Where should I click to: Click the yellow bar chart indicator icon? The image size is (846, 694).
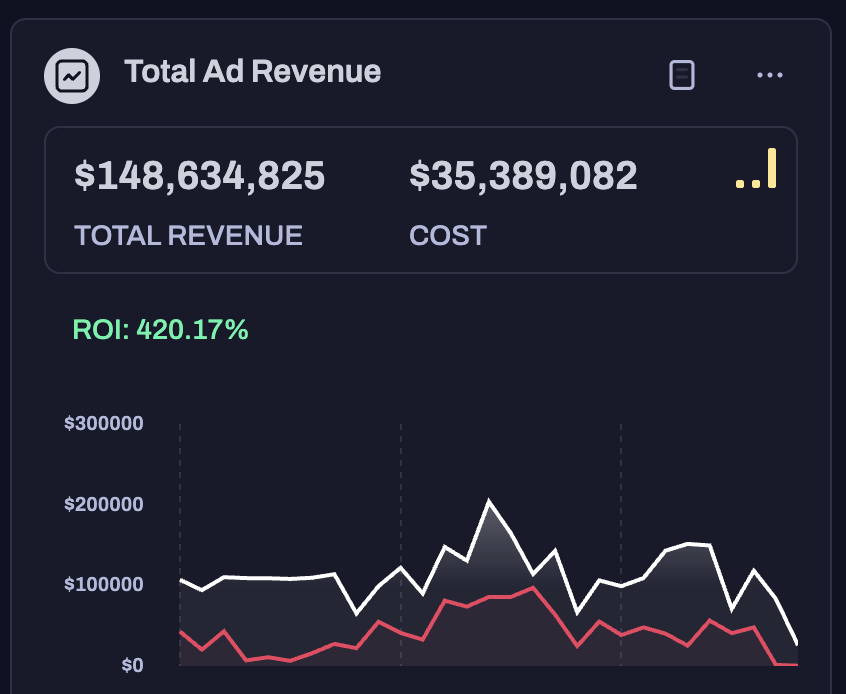pyautogui.click(x=757, y=169)
